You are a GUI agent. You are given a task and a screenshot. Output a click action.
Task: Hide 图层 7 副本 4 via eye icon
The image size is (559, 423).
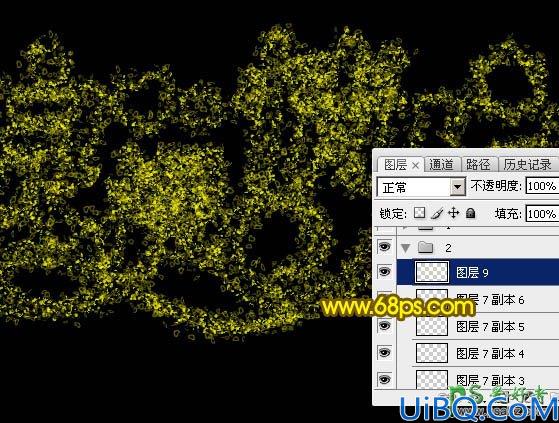(x=384, y=352)
